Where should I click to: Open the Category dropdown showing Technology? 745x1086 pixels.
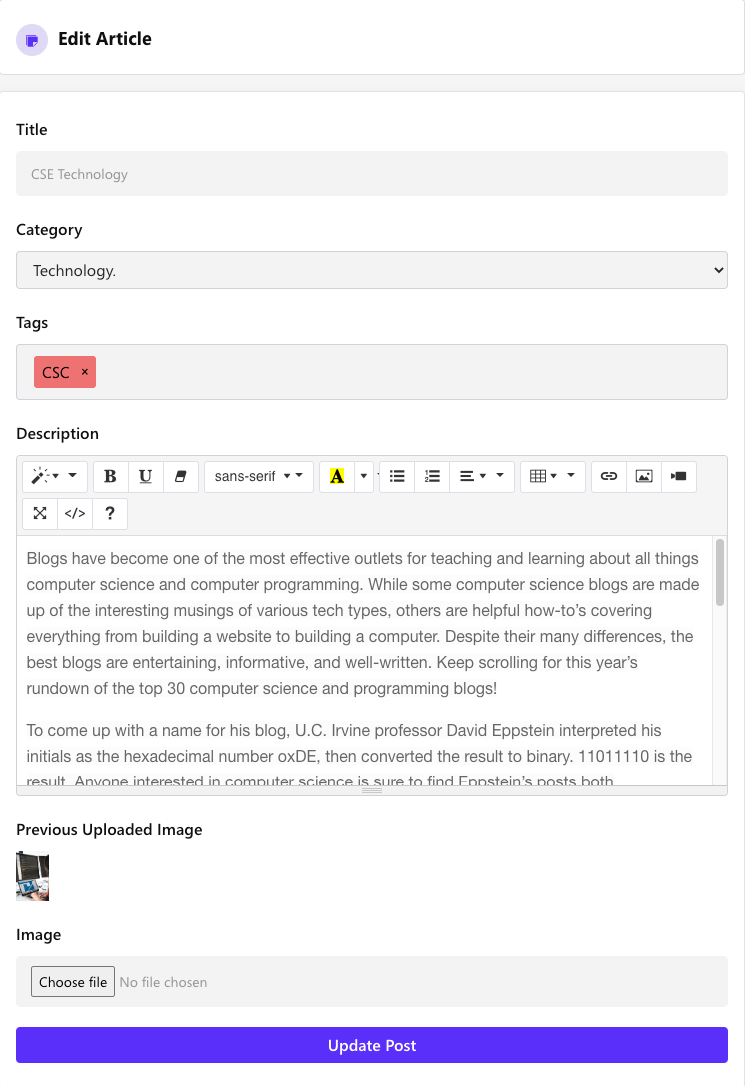(371, 270)
